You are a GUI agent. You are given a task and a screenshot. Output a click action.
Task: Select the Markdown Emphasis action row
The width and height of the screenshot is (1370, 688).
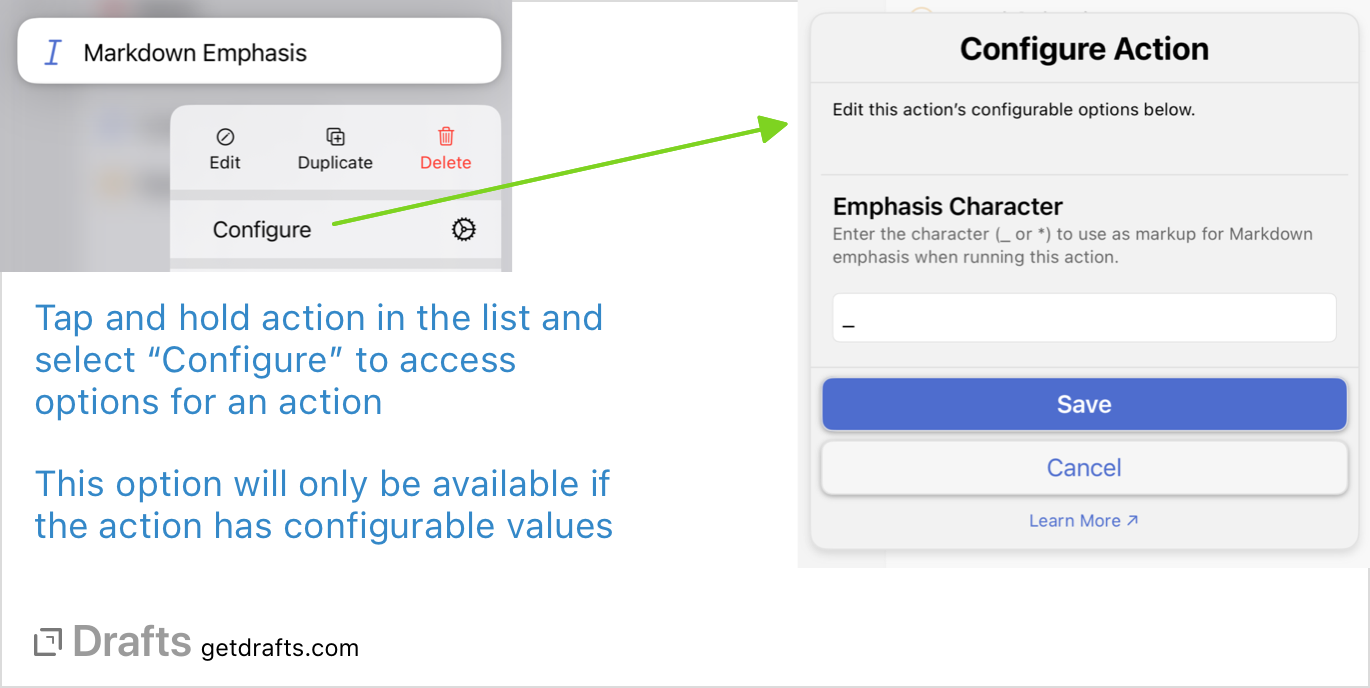258,50
